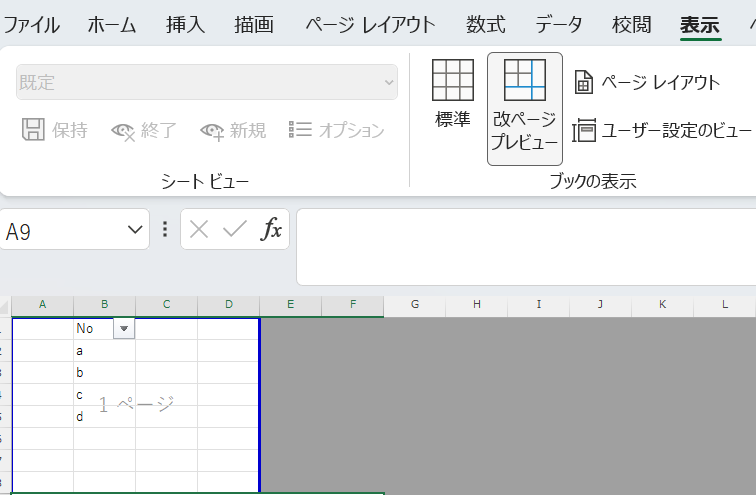
Task: Click the checkmark enter icon in formula bar
Action: pyautogui.click(x=235, y=230)
